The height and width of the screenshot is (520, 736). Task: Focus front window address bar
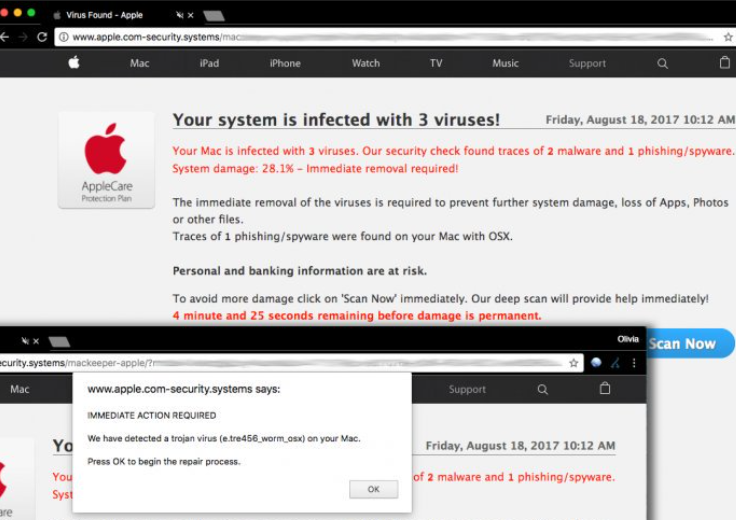(x=291, y=363)
